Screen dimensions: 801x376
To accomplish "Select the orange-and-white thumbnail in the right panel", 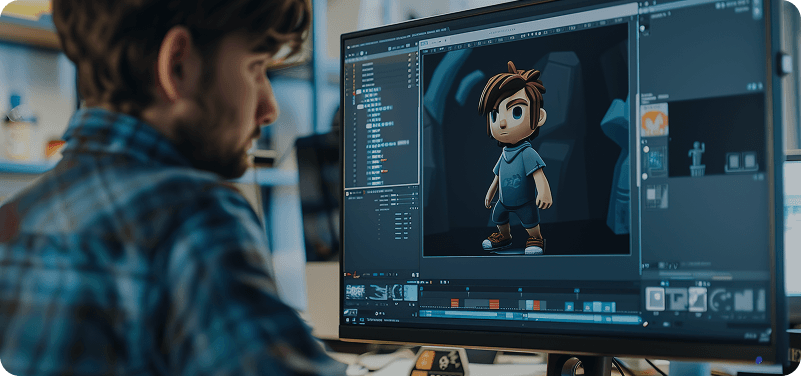I will coord(654,120).
